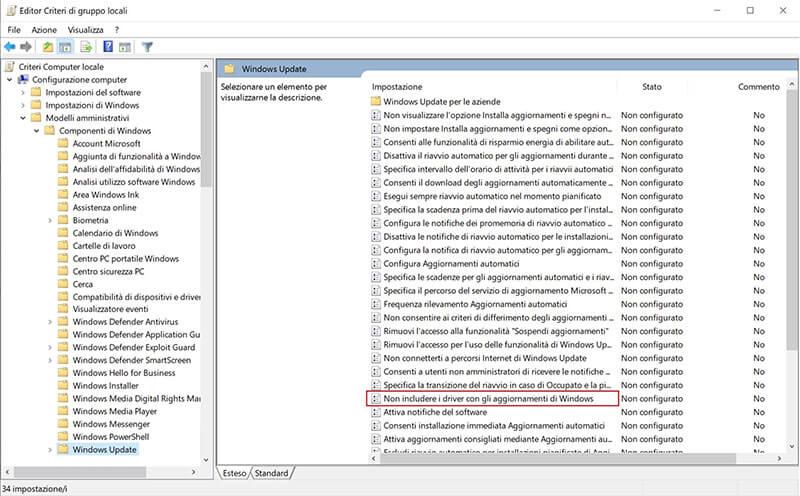800x496 pixels.
Task: Sort by the Commento column header
Action: 758,87
